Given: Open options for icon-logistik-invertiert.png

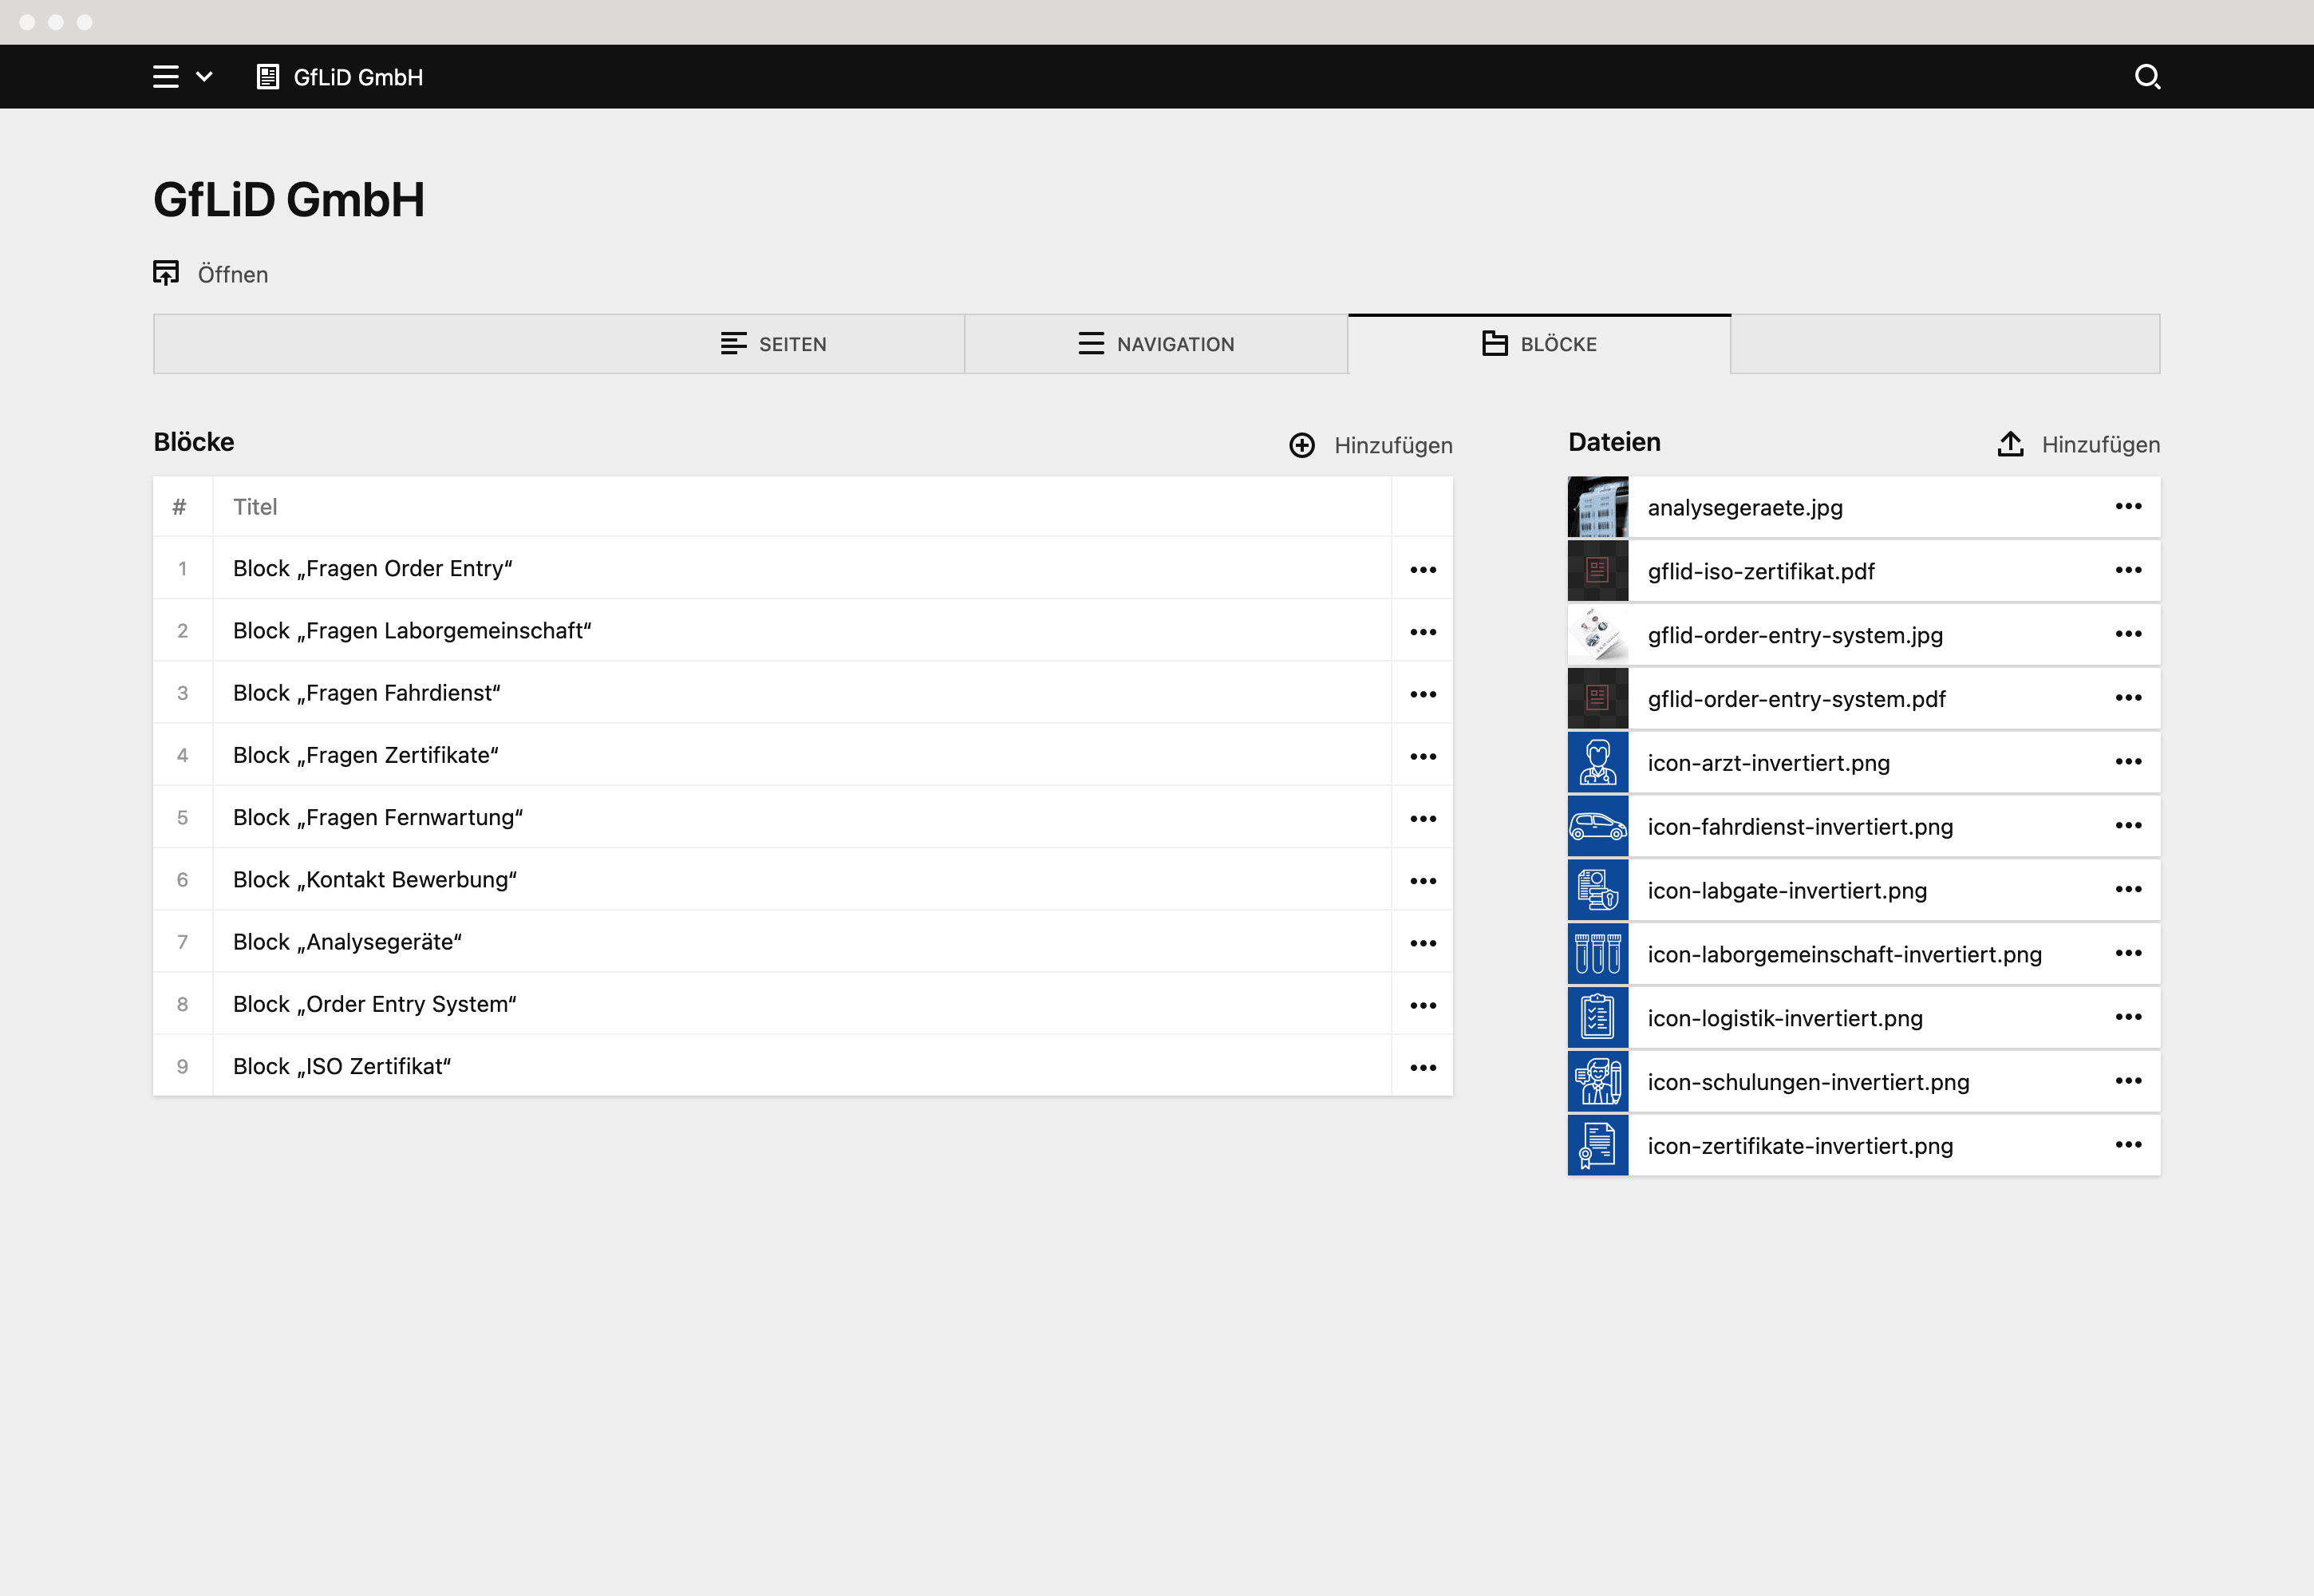Looking at the screenshot, I should pyautogui.click(x=2128, y=1017).
